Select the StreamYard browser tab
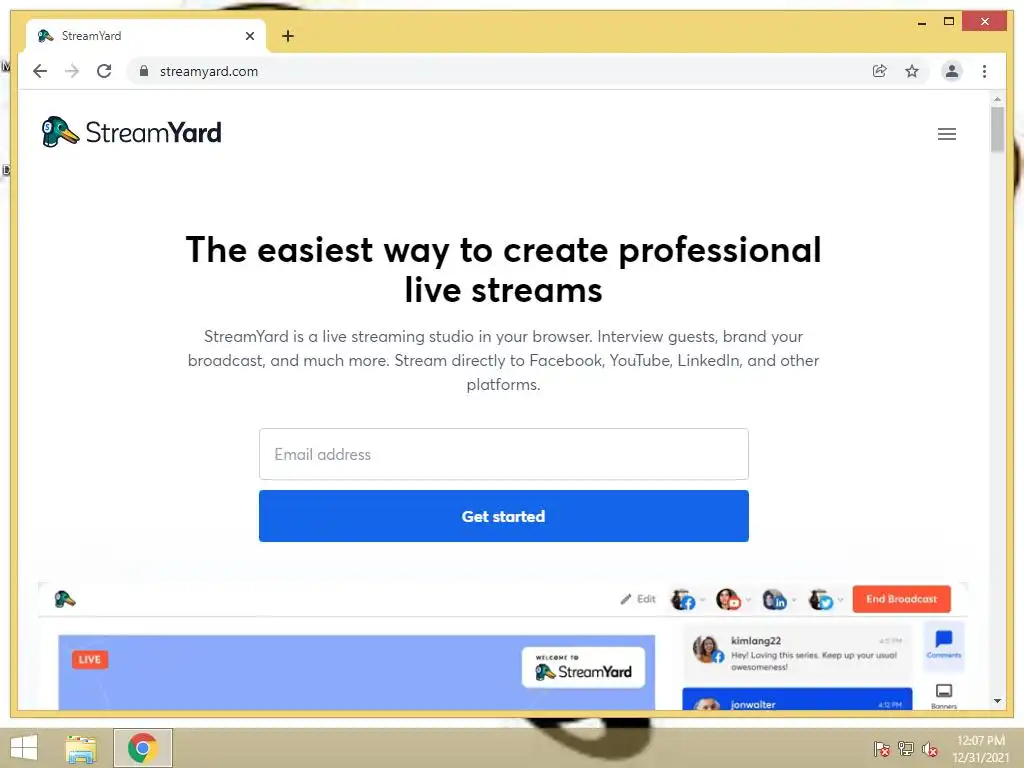This screenshot has width=1024, height=768. (x=146, y=36)
